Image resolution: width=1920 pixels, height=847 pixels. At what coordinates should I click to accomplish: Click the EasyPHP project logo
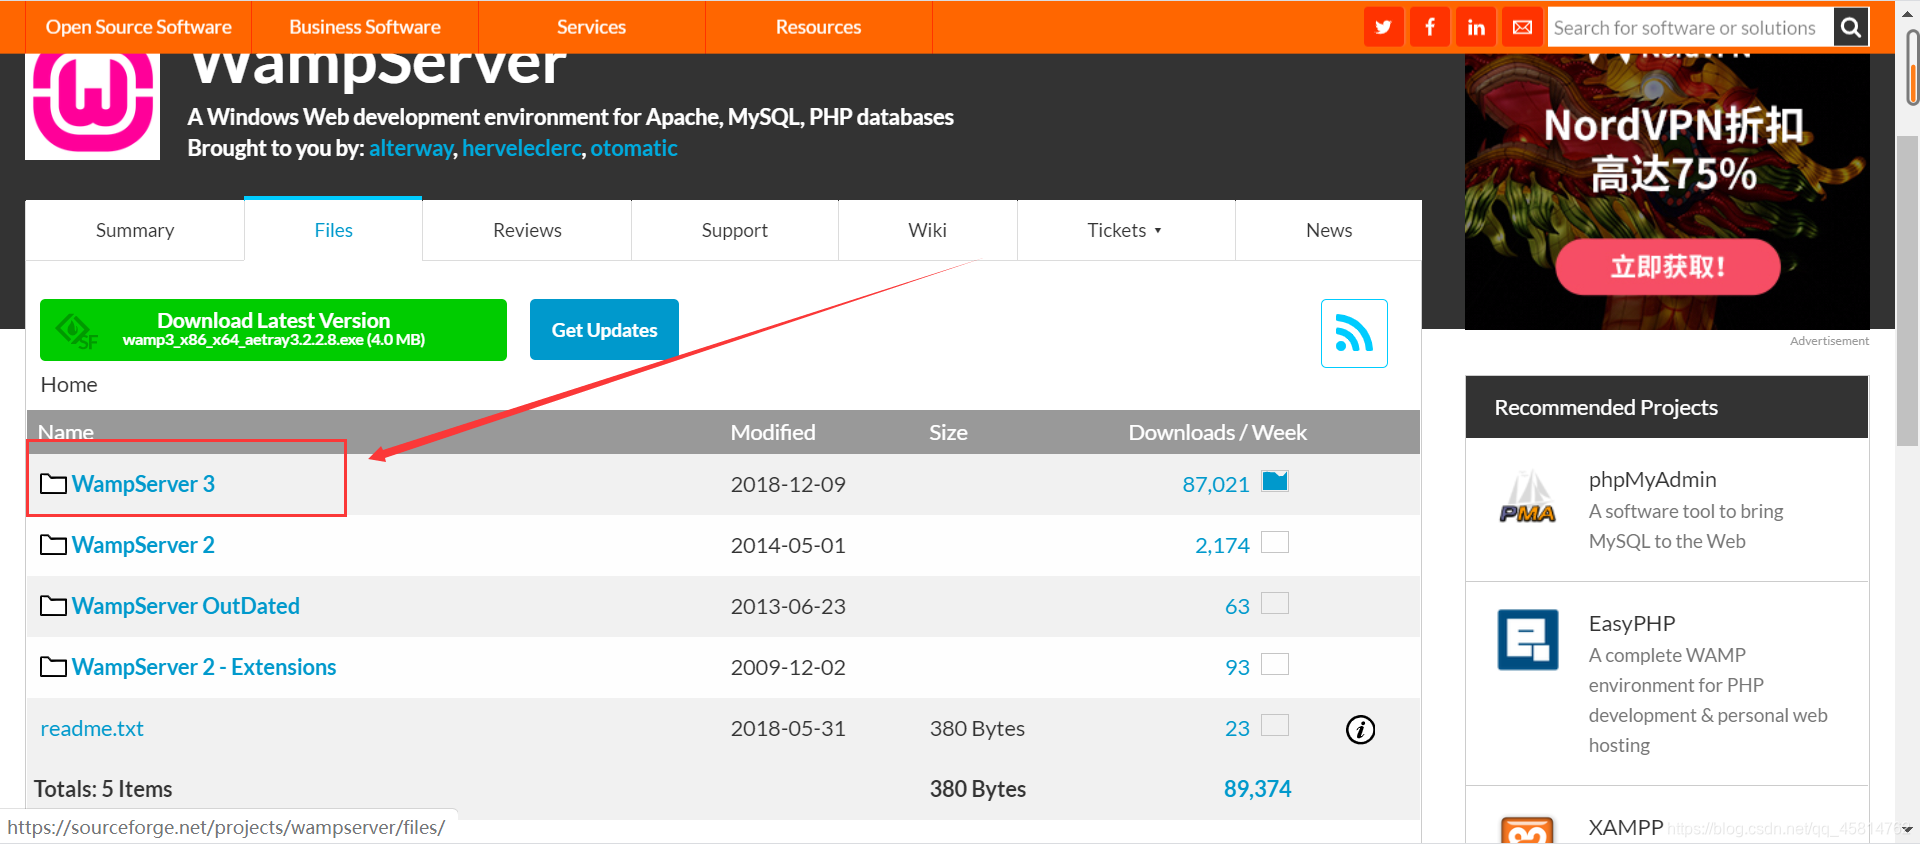[x=1527, y=639]
